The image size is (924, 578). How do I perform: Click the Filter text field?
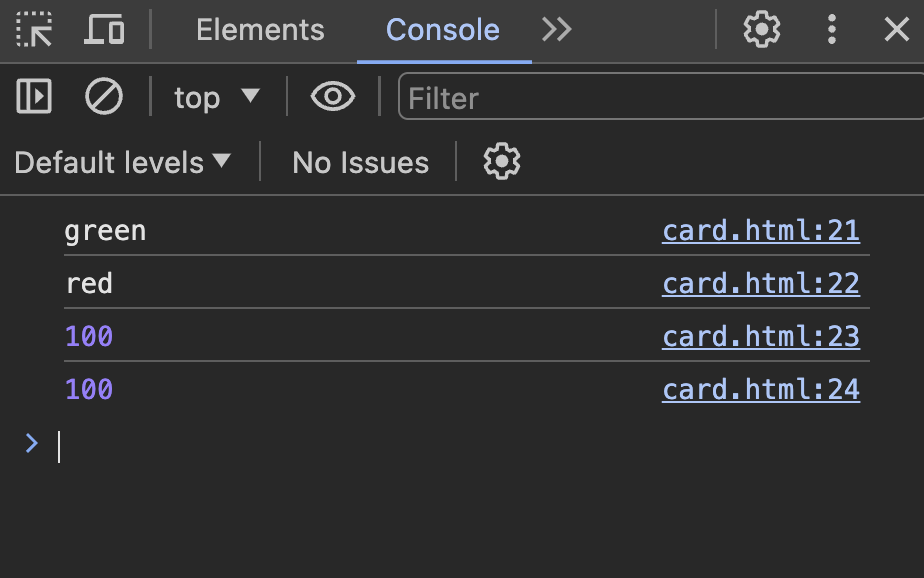point(660,98)
